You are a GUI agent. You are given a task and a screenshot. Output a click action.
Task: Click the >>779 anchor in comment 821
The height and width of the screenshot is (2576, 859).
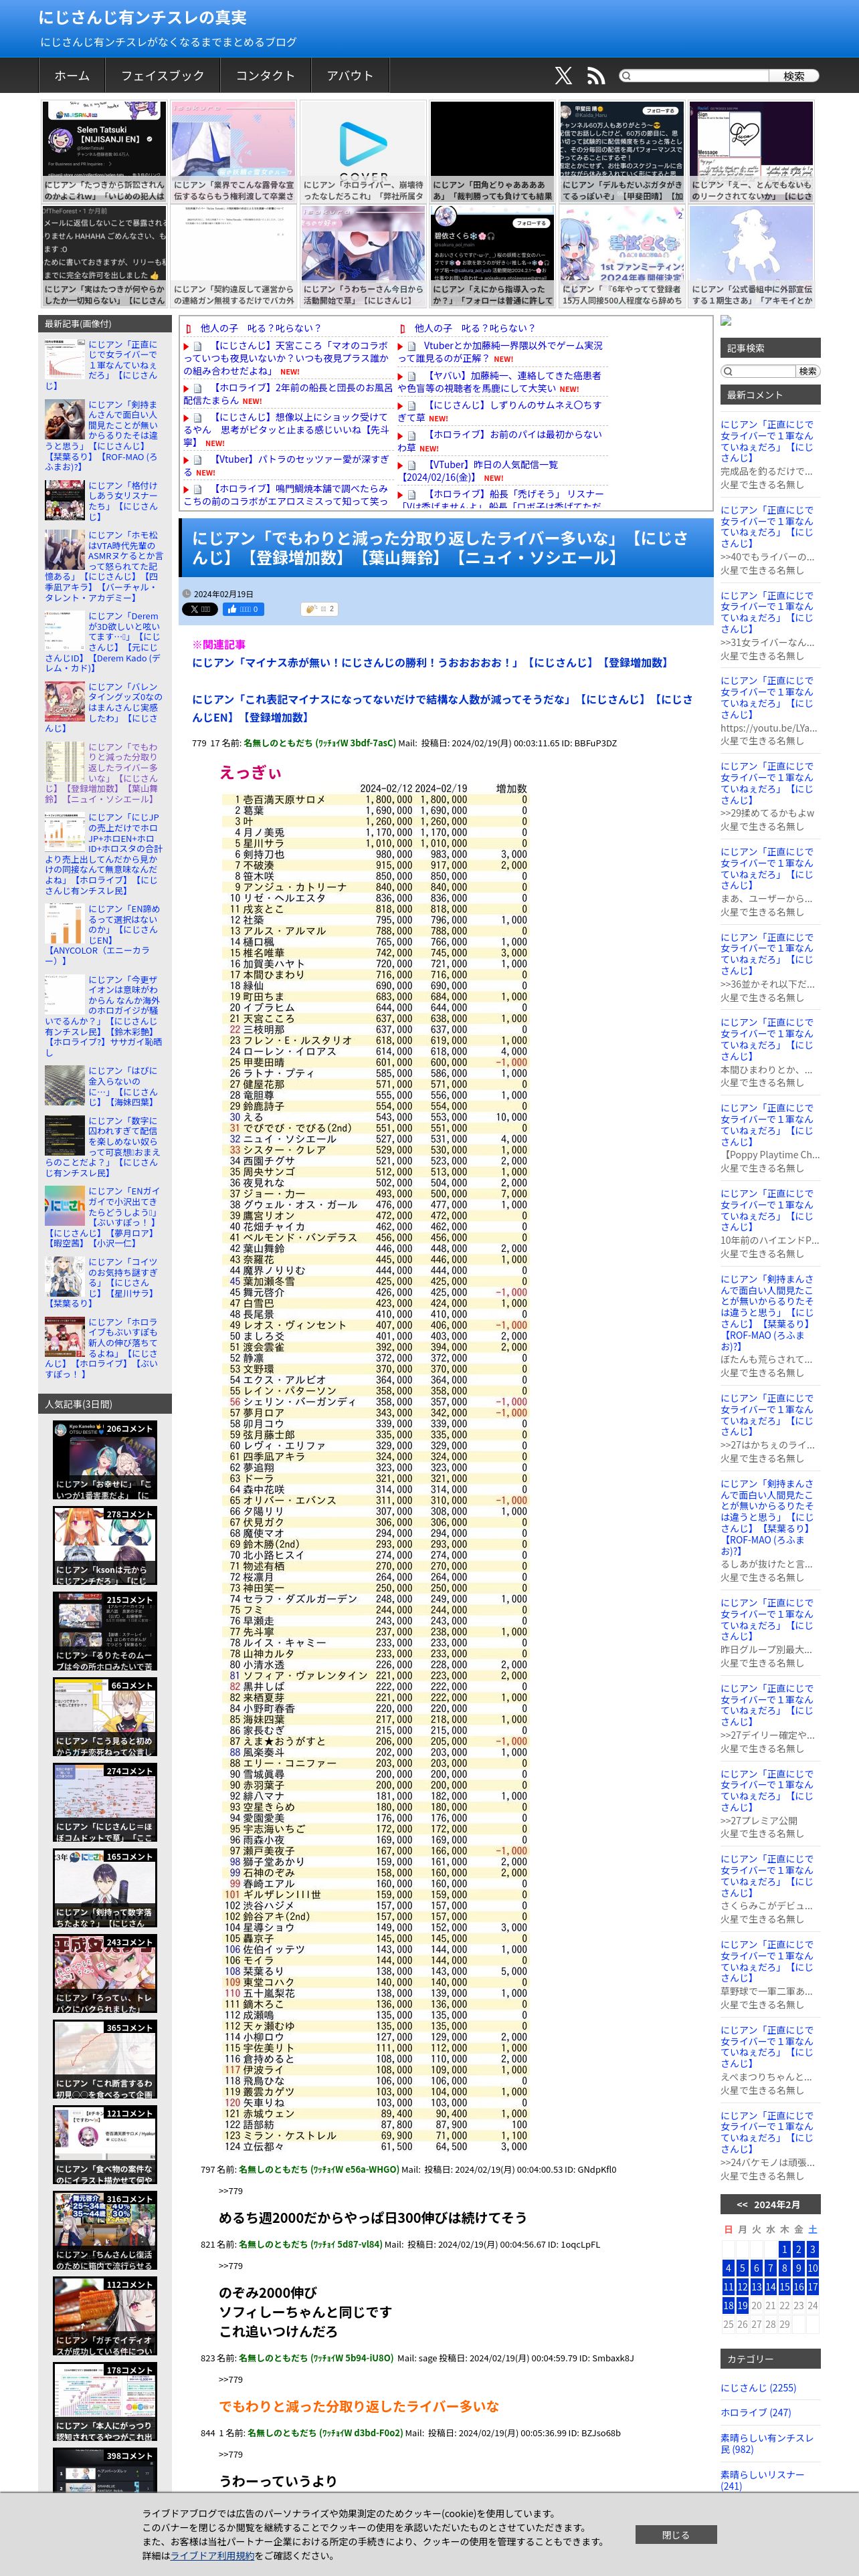tap(231, 2266)
